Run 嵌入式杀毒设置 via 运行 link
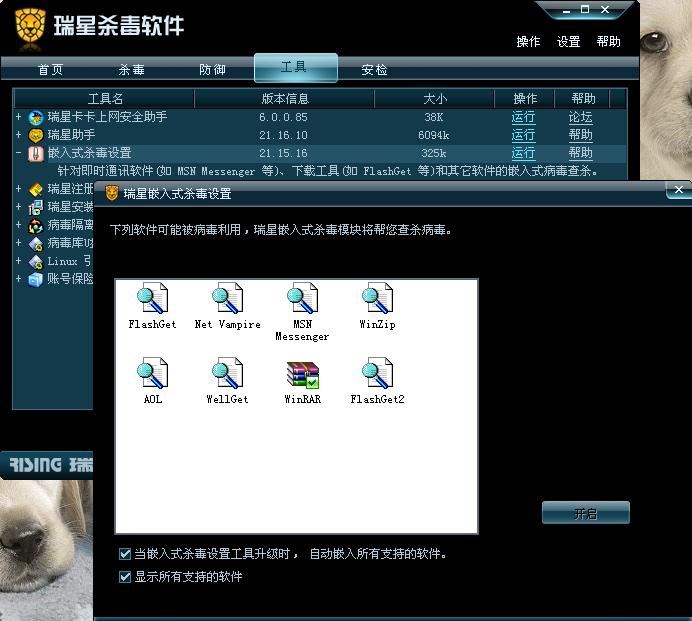Image resolution: width=692 pixels, height=621 pixels. [x=523, y=153]
